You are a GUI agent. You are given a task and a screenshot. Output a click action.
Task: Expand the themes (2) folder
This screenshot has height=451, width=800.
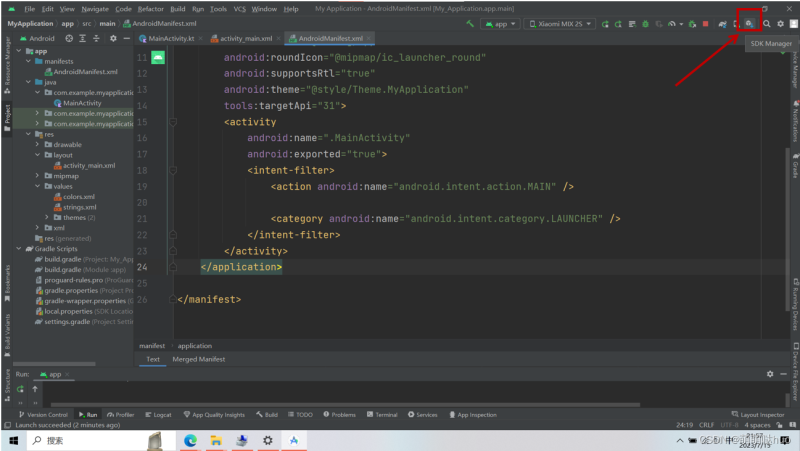pyautogui.click(x=47, y=217)
